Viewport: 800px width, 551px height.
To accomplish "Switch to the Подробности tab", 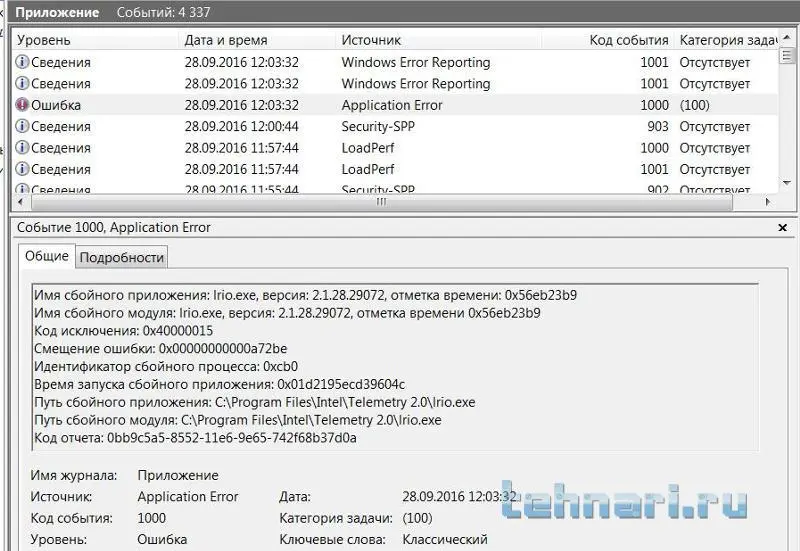I will pos(122,257).
